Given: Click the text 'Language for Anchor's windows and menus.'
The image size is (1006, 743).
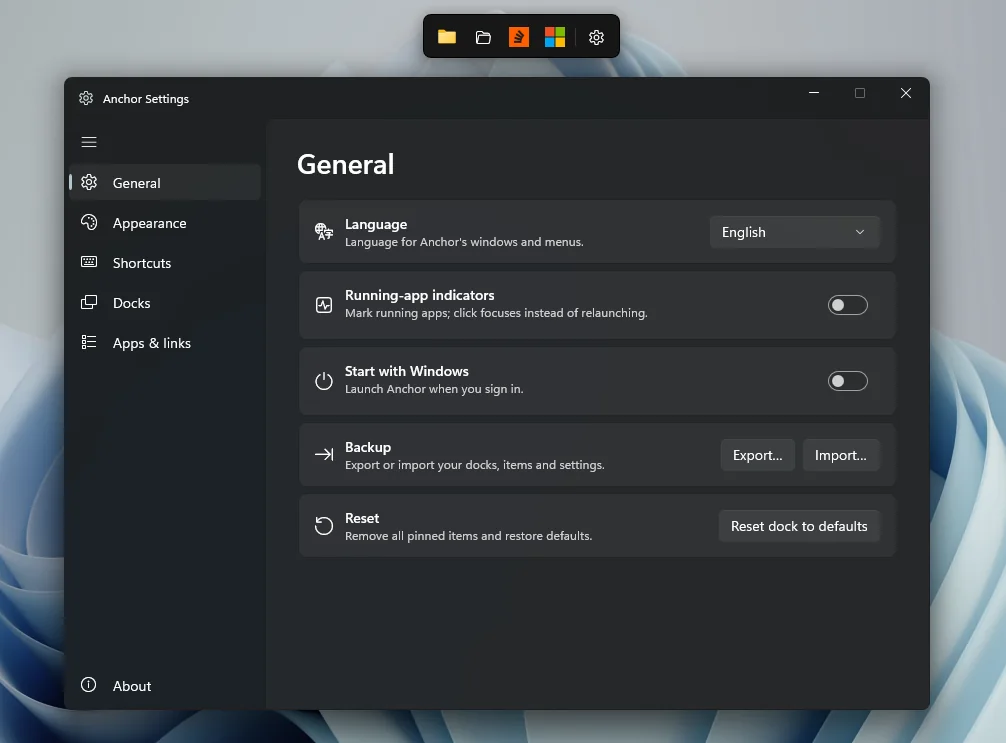Looking at the screenshot, I should [x=465, y=242].
